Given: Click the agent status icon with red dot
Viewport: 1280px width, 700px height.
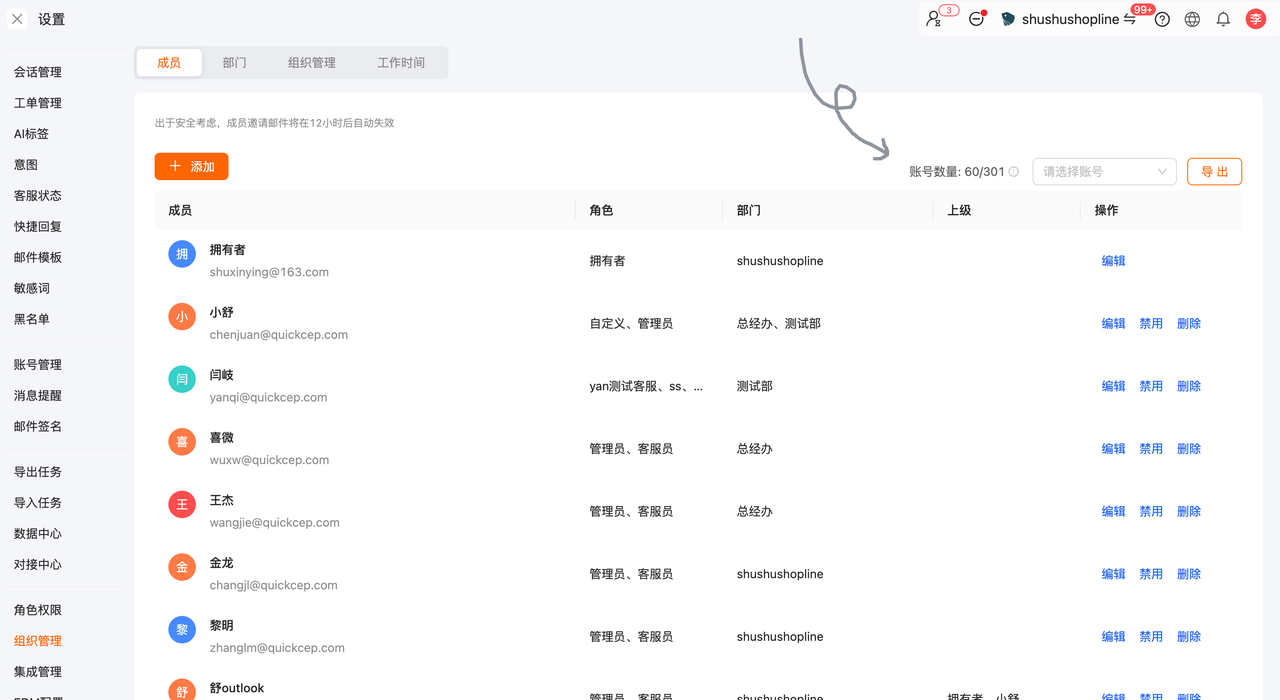Looking at the screenshot, I should tap(977, 19).
